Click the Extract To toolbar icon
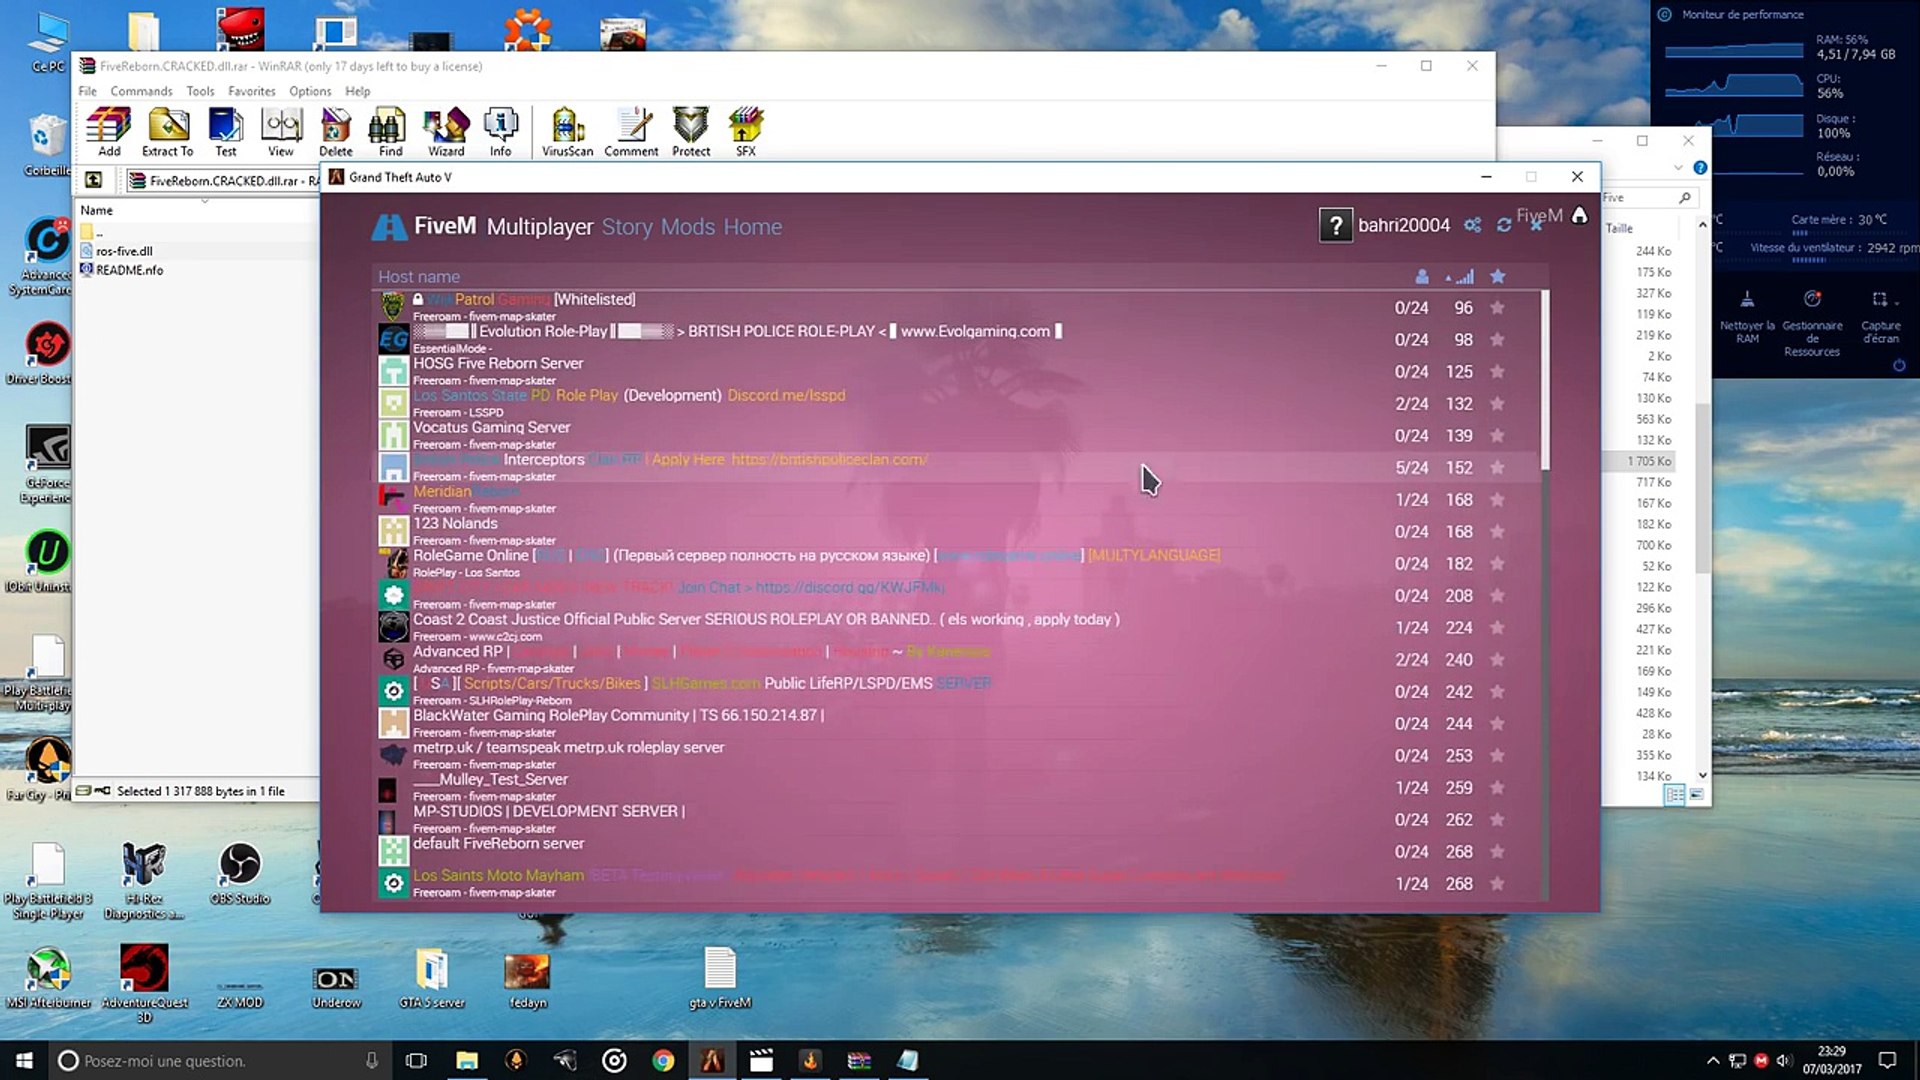This screenshot has height=1080, width=1920. [x=168, y=132]
